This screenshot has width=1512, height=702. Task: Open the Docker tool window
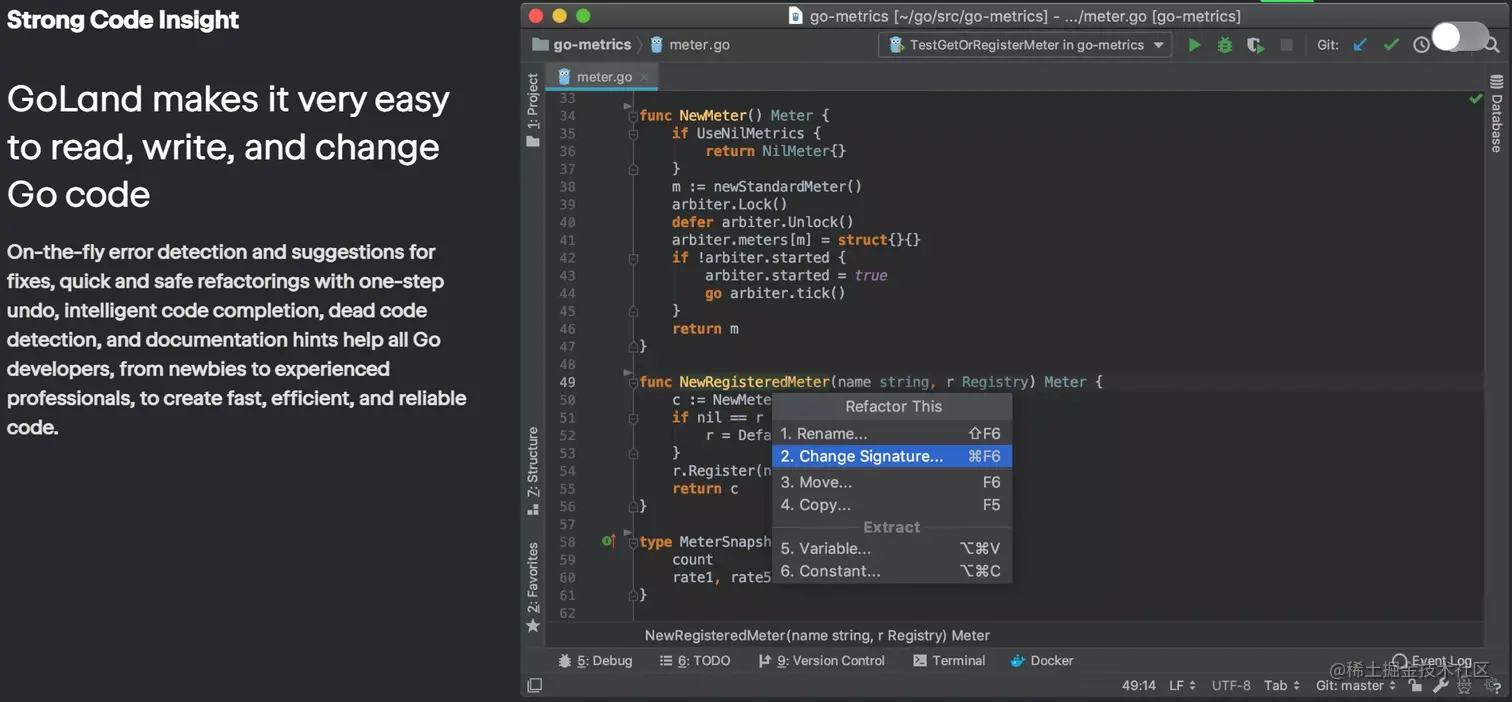[x=1042, y=661]
